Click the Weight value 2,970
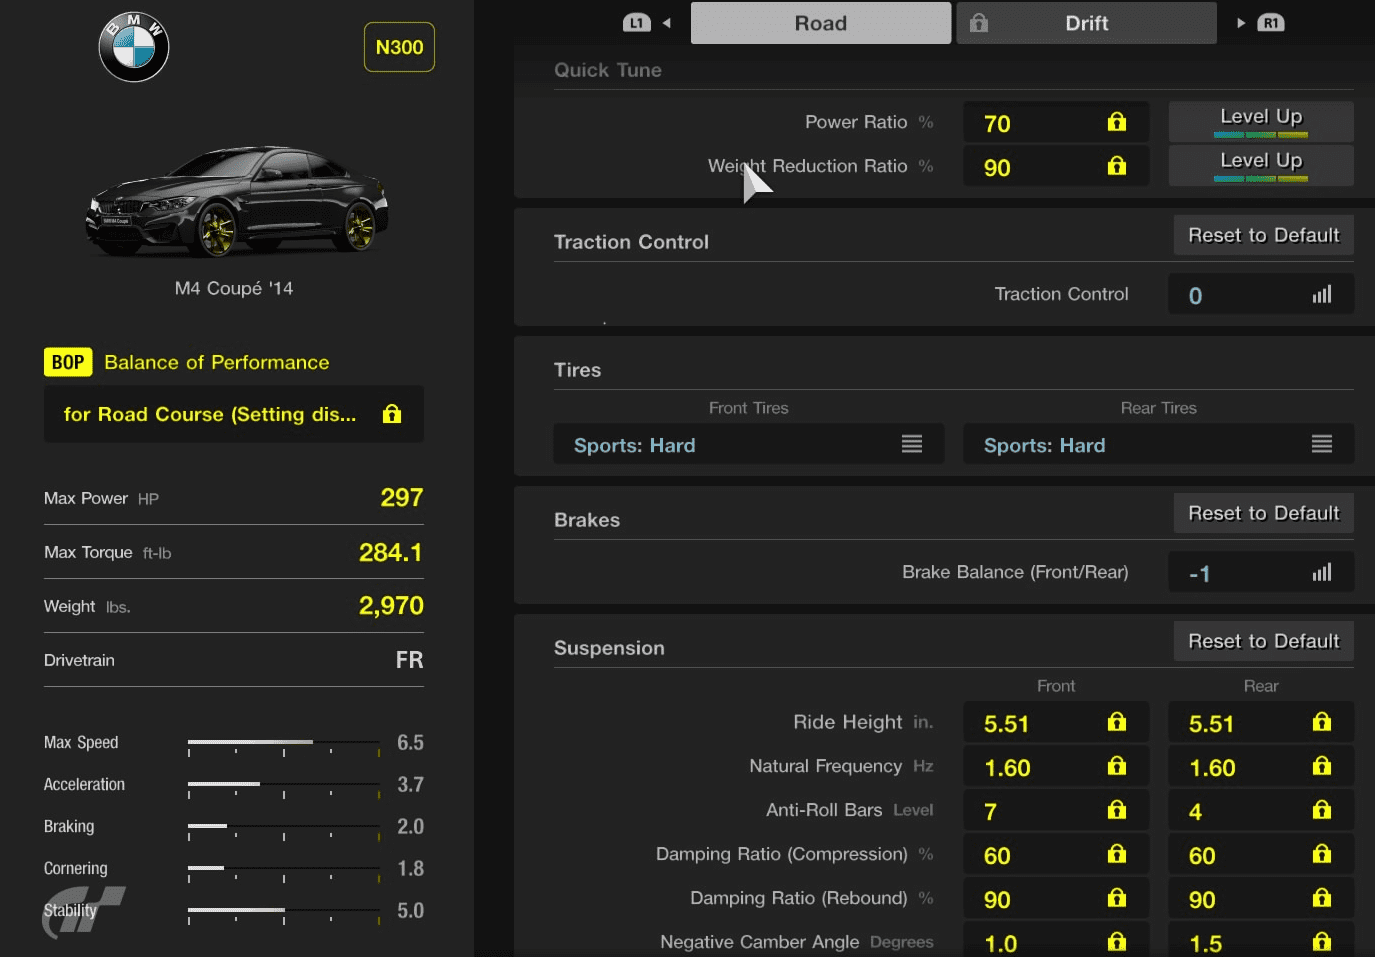The image size is (1375, 957). coord(391,606)
